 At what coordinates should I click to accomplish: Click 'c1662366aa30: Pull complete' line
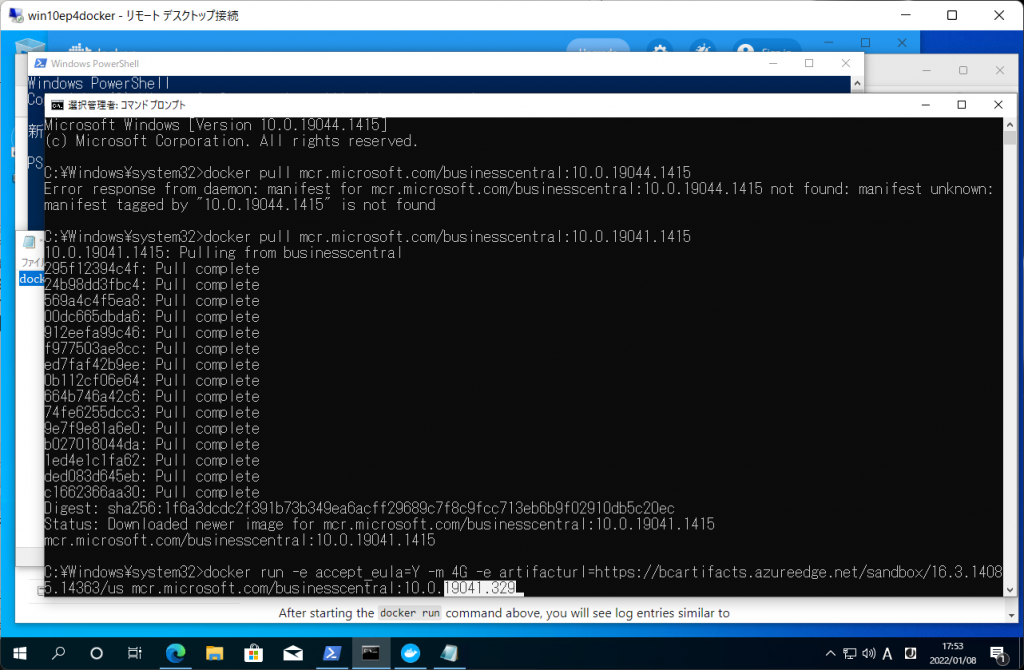[152, 492]
